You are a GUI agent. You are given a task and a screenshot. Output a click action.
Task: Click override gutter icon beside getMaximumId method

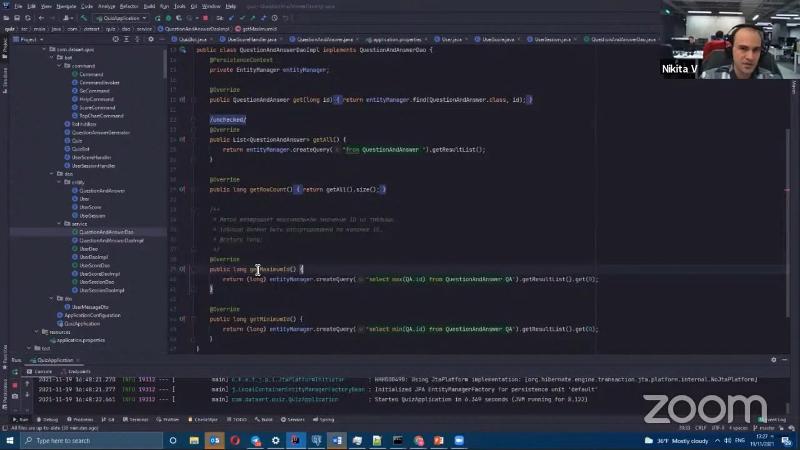181,269
